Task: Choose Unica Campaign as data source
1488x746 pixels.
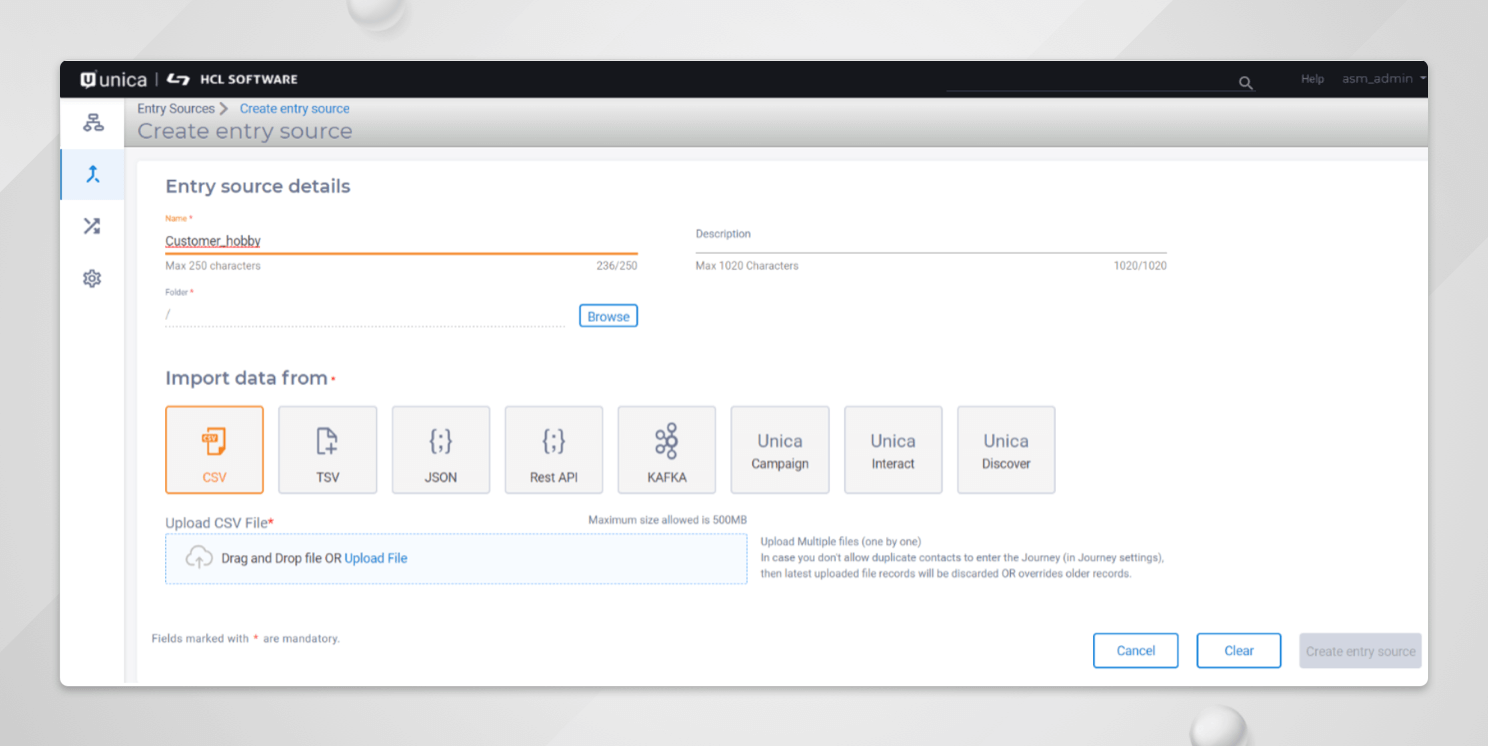Action: coord(779,449)
